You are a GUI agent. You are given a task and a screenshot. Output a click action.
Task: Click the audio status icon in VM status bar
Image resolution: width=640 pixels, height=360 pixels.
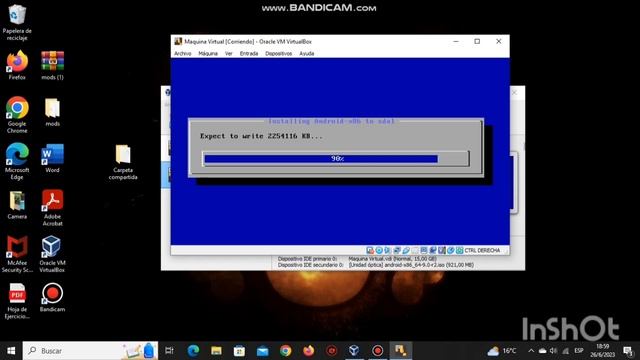point(387,250)
